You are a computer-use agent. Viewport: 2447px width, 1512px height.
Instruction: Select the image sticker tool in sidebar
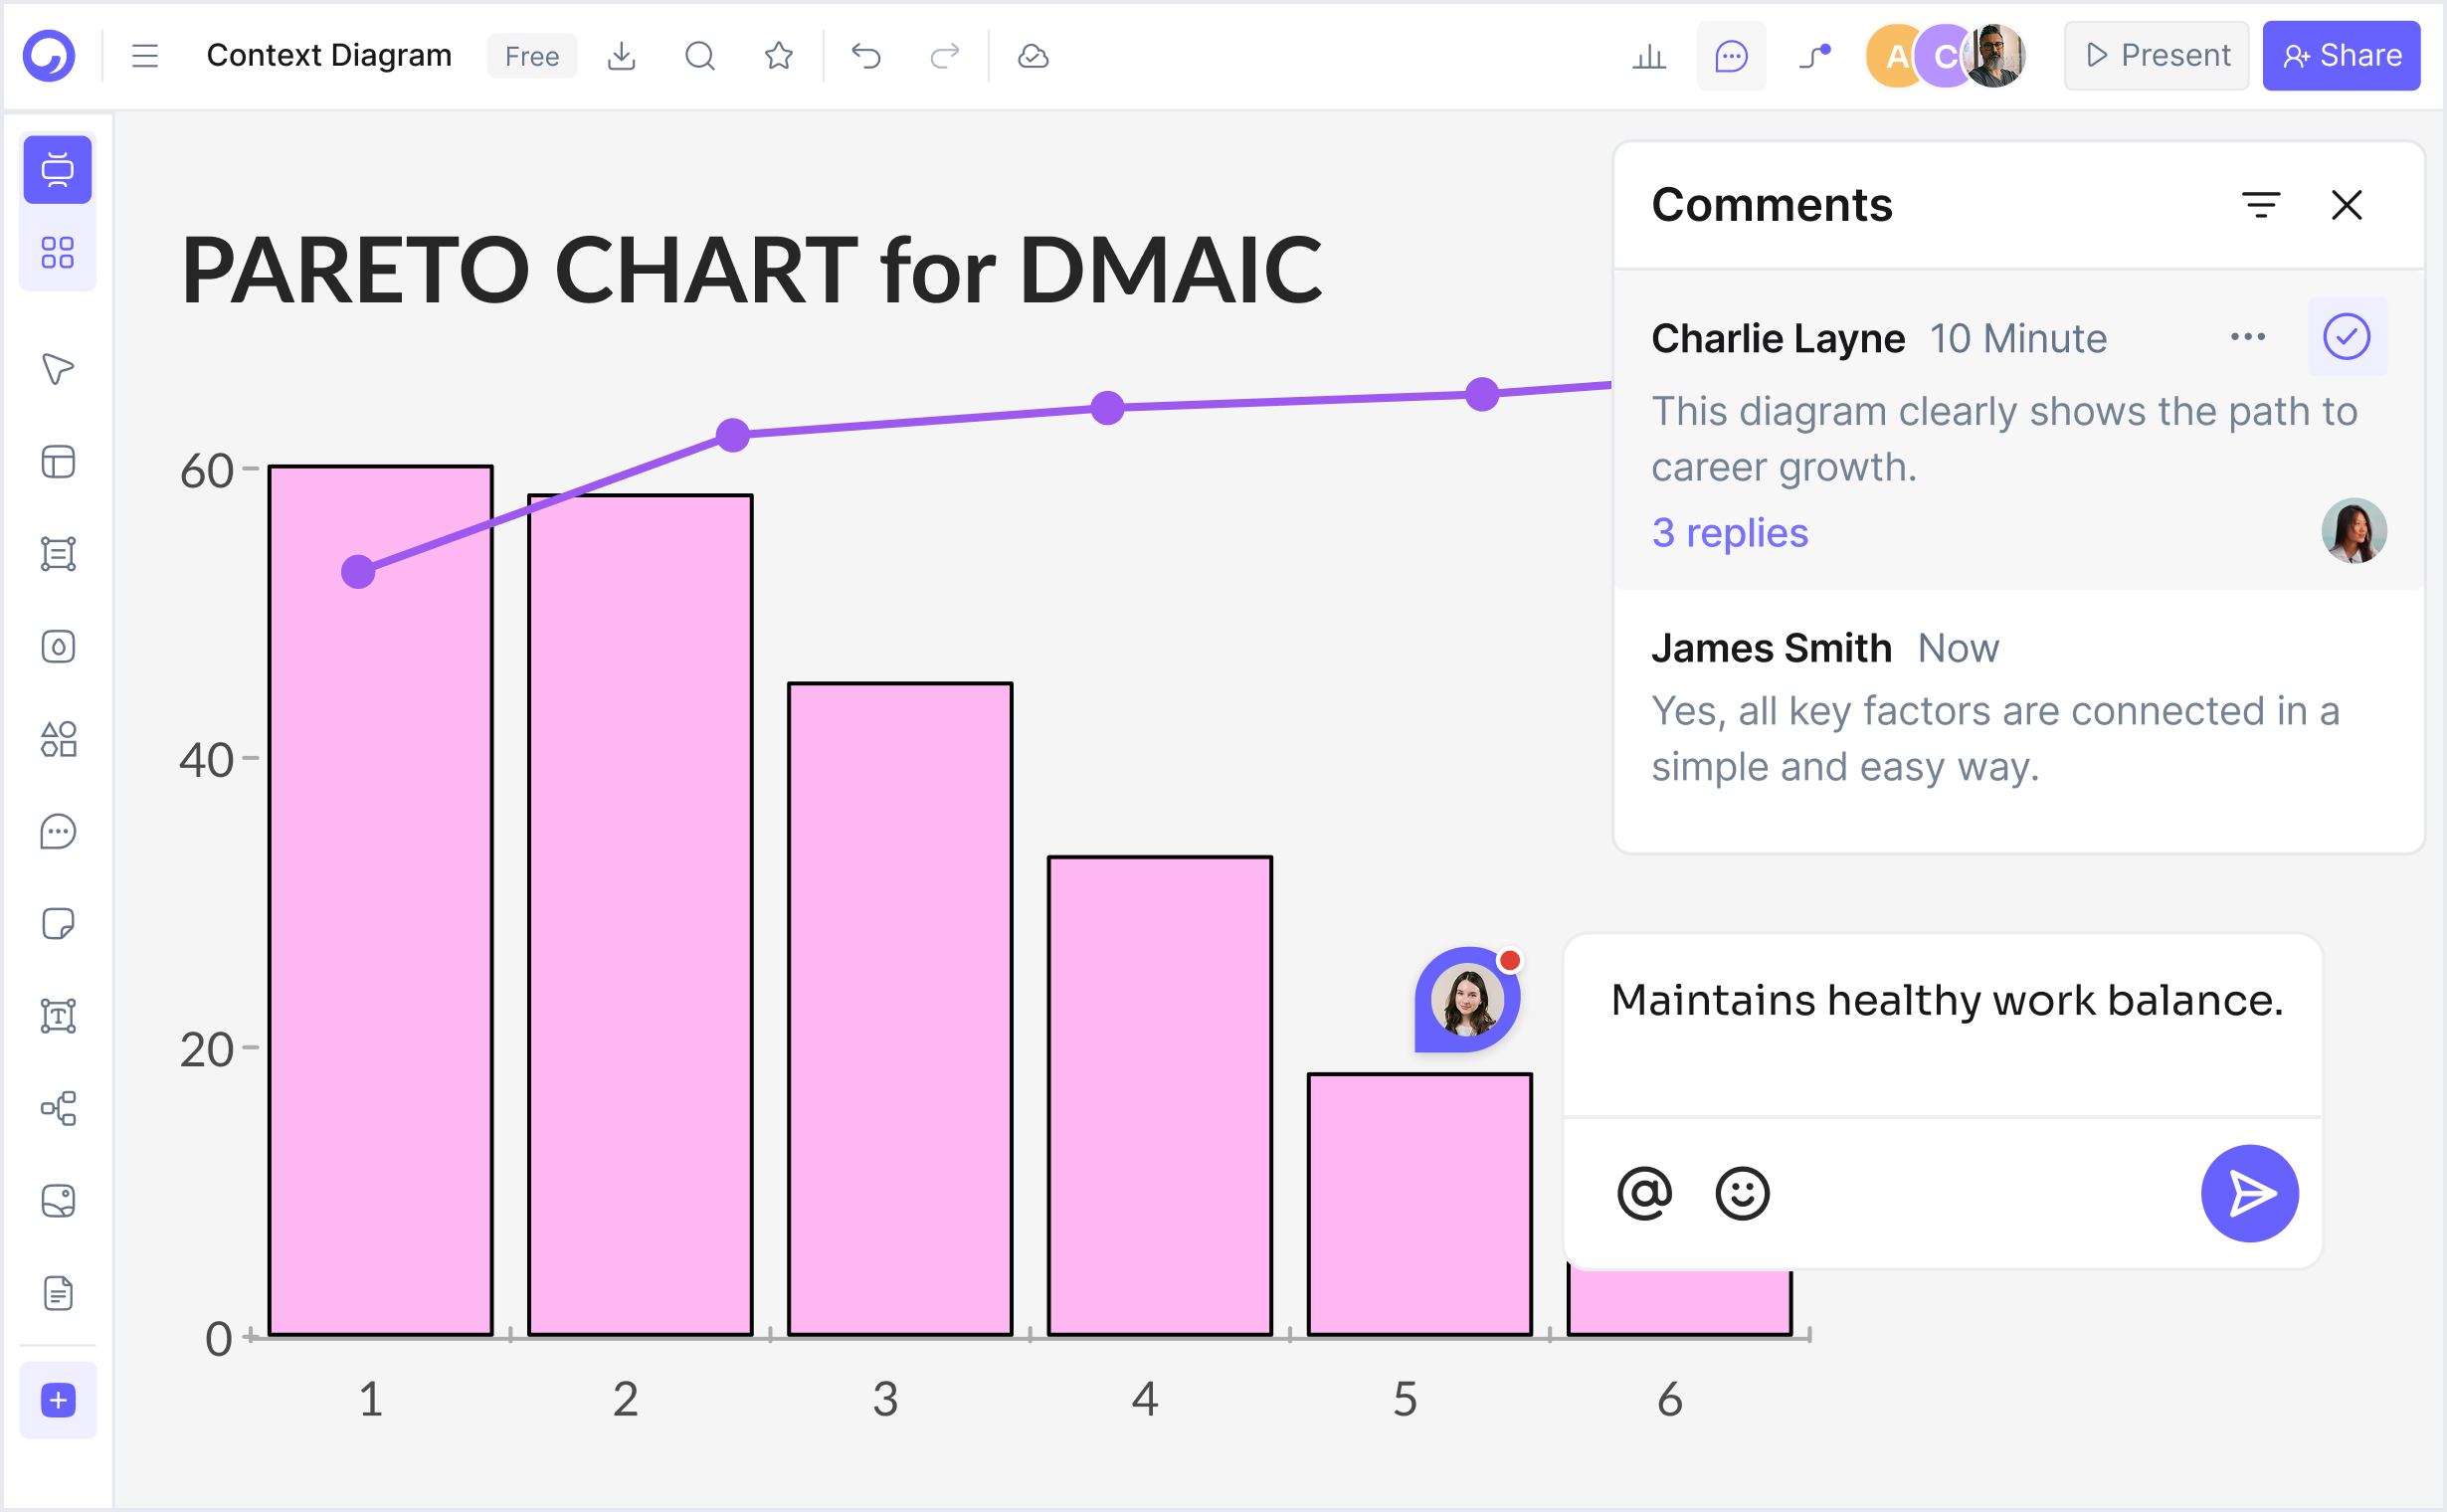click(58, 1200)
